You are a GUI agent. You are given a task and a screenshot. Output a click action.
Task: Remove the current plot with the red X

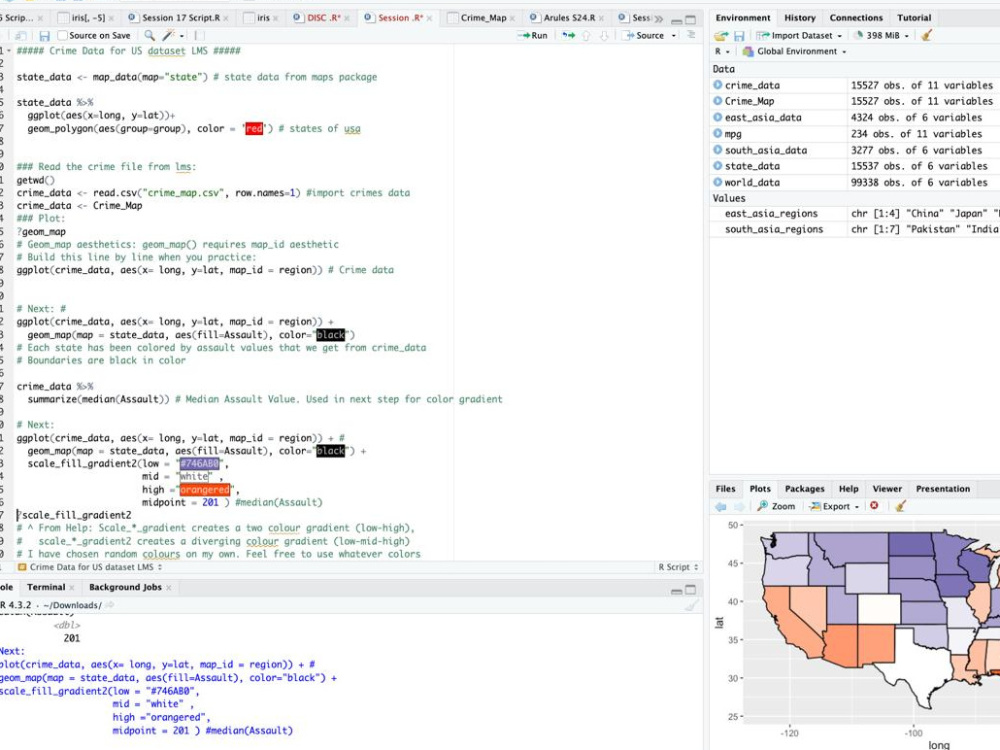pos(876,505)
